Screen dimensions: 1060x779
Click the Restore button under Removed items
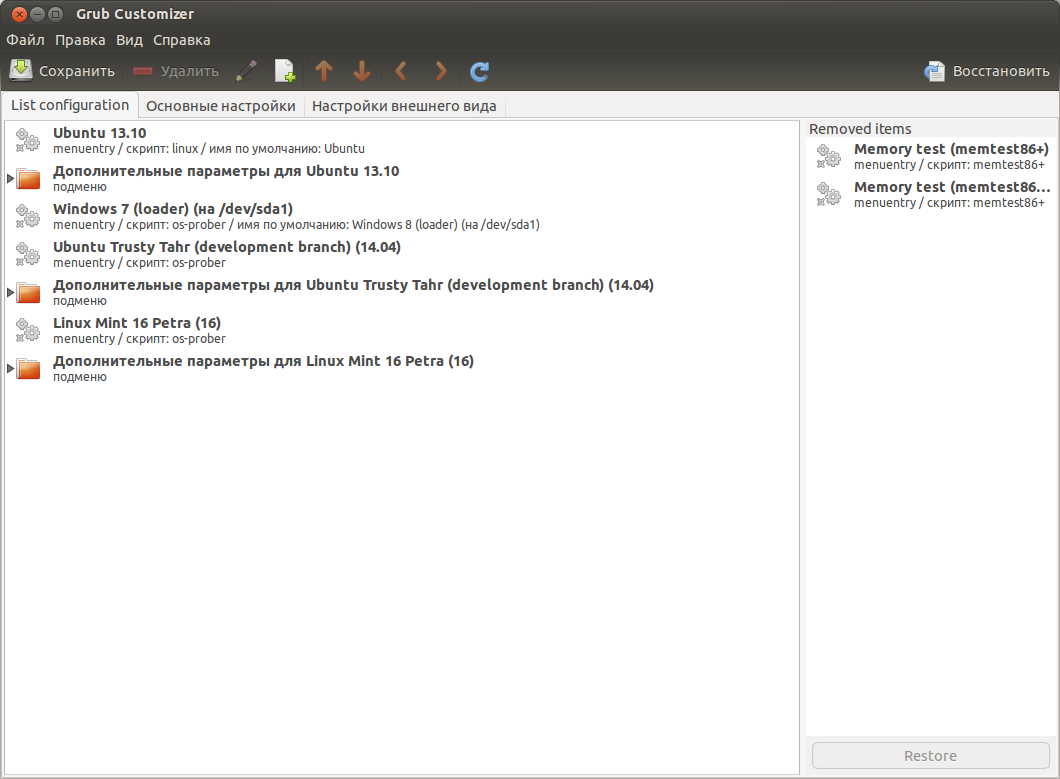coord(930,755)
